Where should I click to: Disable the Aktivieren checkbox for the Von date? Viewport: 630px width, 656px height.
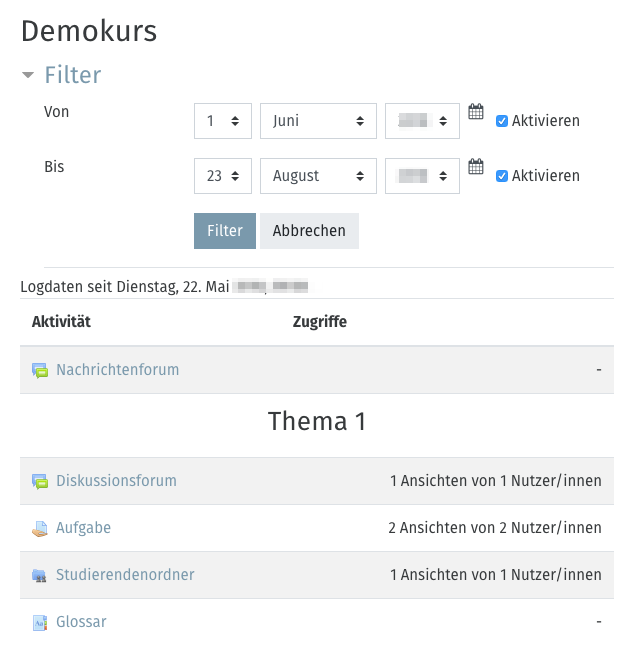click(502, 121)
